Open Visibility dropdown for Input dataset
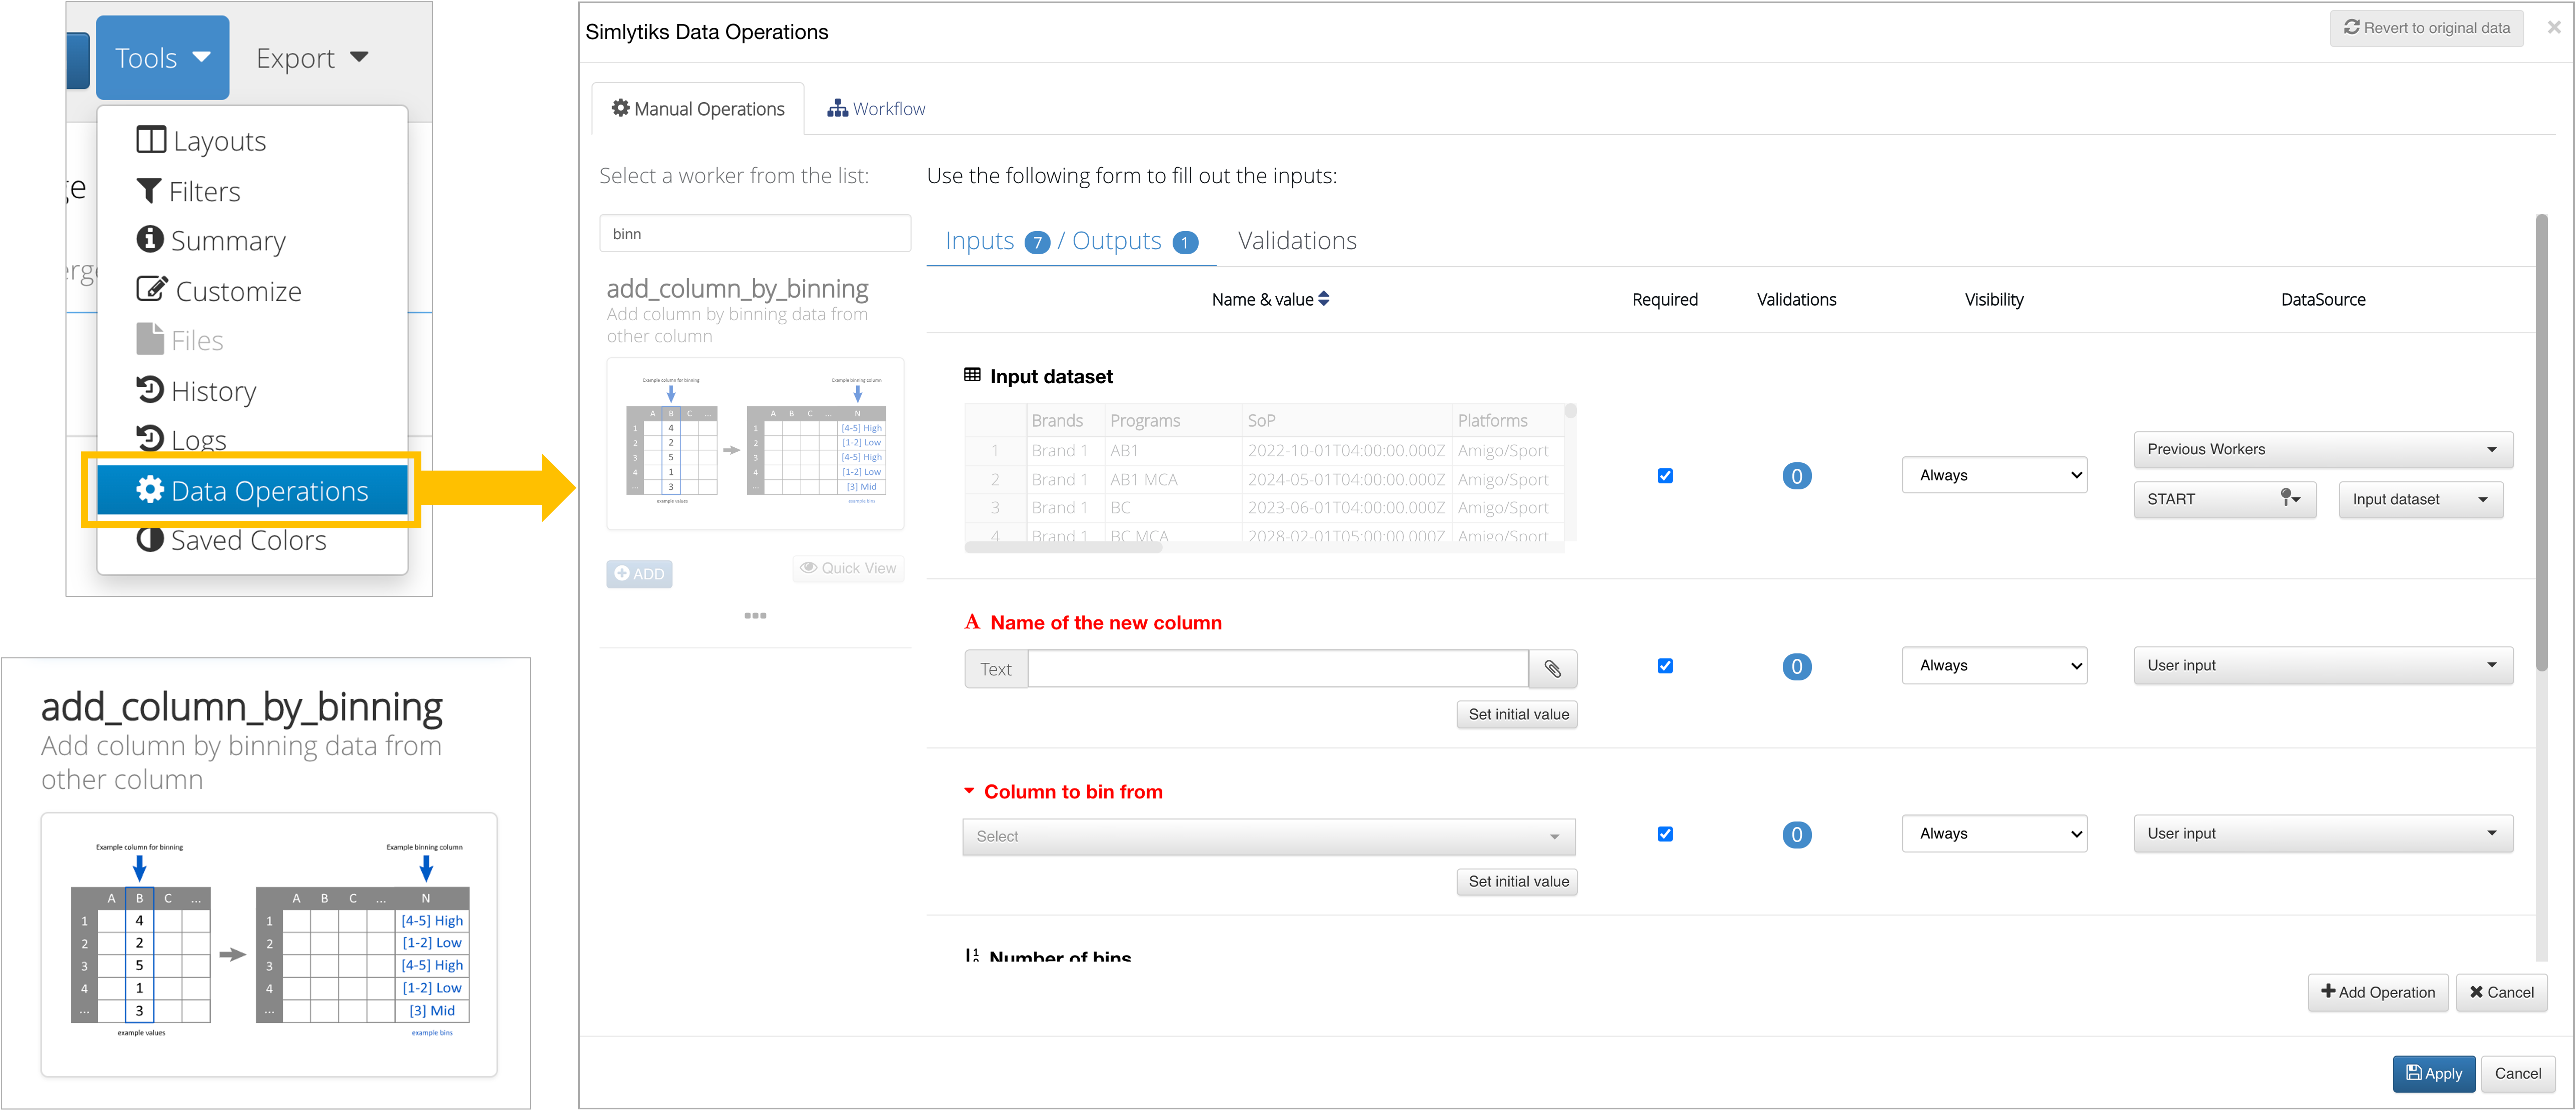Image resolution: width=2576 pixels, height=1110 pixels. click(x=1994, y=475)
